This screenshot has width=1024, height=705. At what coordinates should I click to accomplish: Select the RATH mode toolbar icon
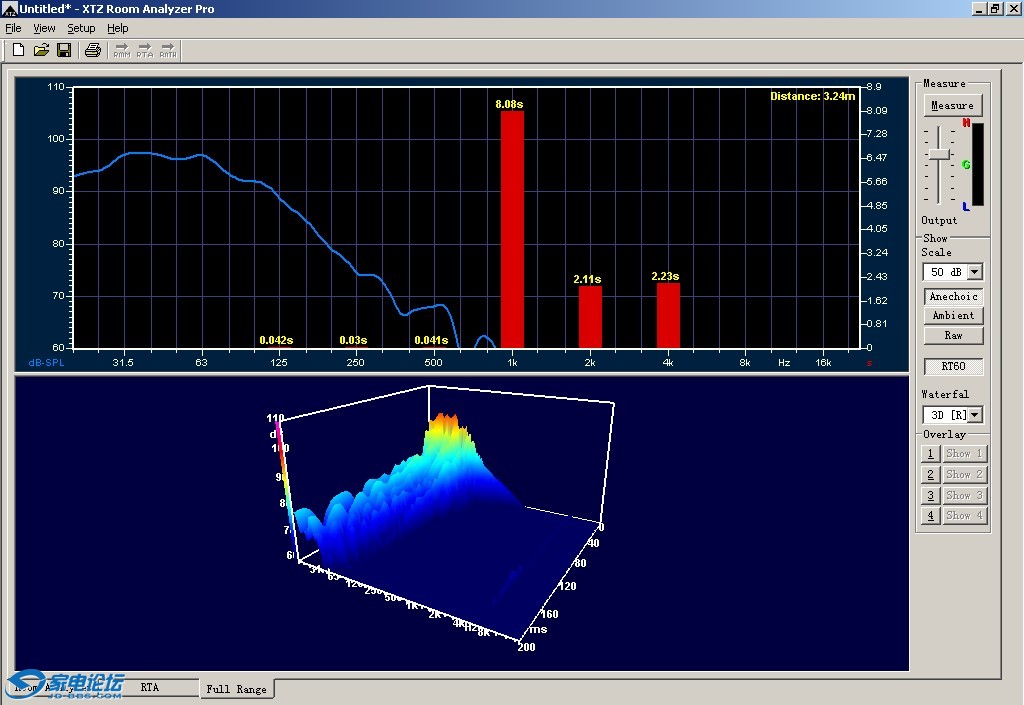(168, 50)
